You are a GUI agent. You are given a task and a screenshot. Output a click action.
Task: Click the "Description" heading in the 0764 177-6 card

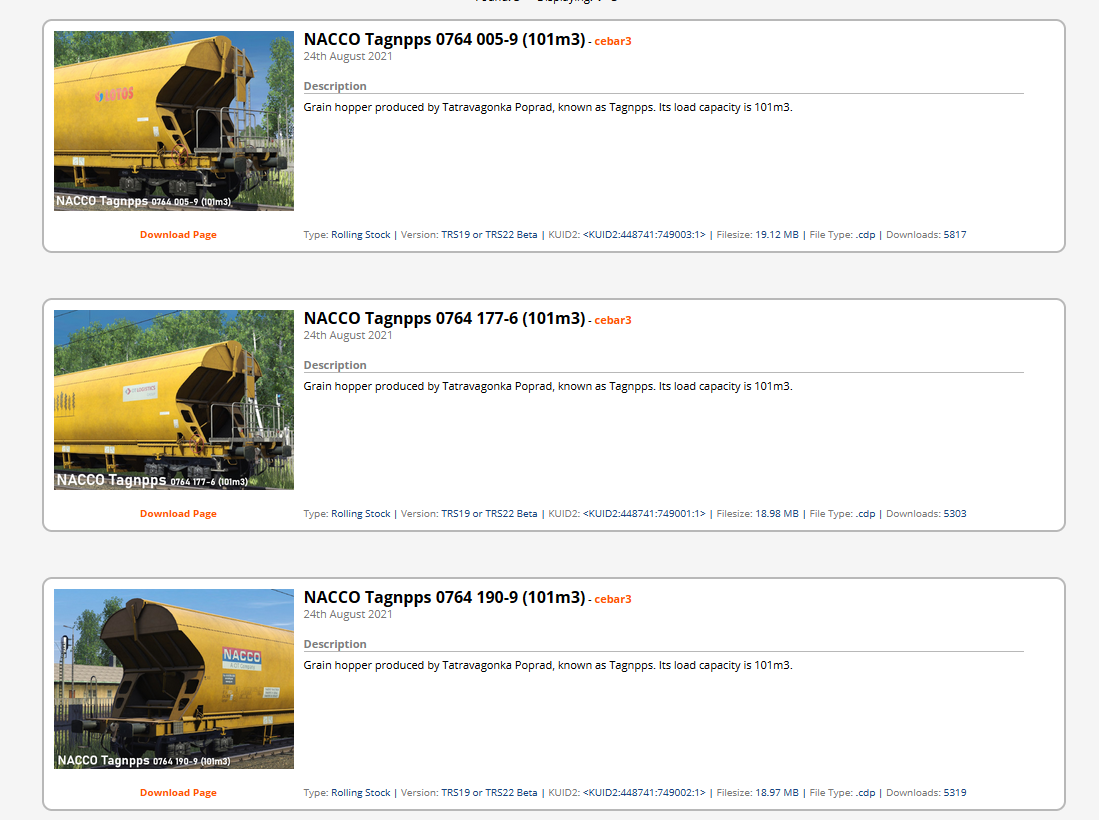click(x=335, y=365)
